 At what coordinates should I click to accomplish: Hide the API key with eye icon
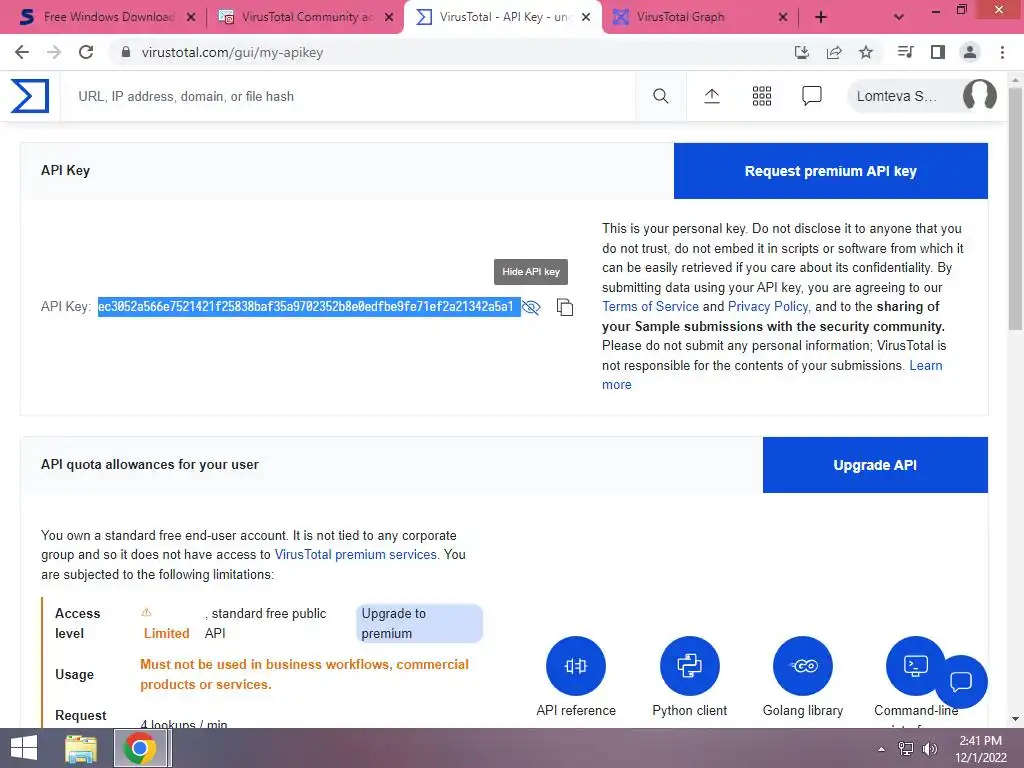531,307
